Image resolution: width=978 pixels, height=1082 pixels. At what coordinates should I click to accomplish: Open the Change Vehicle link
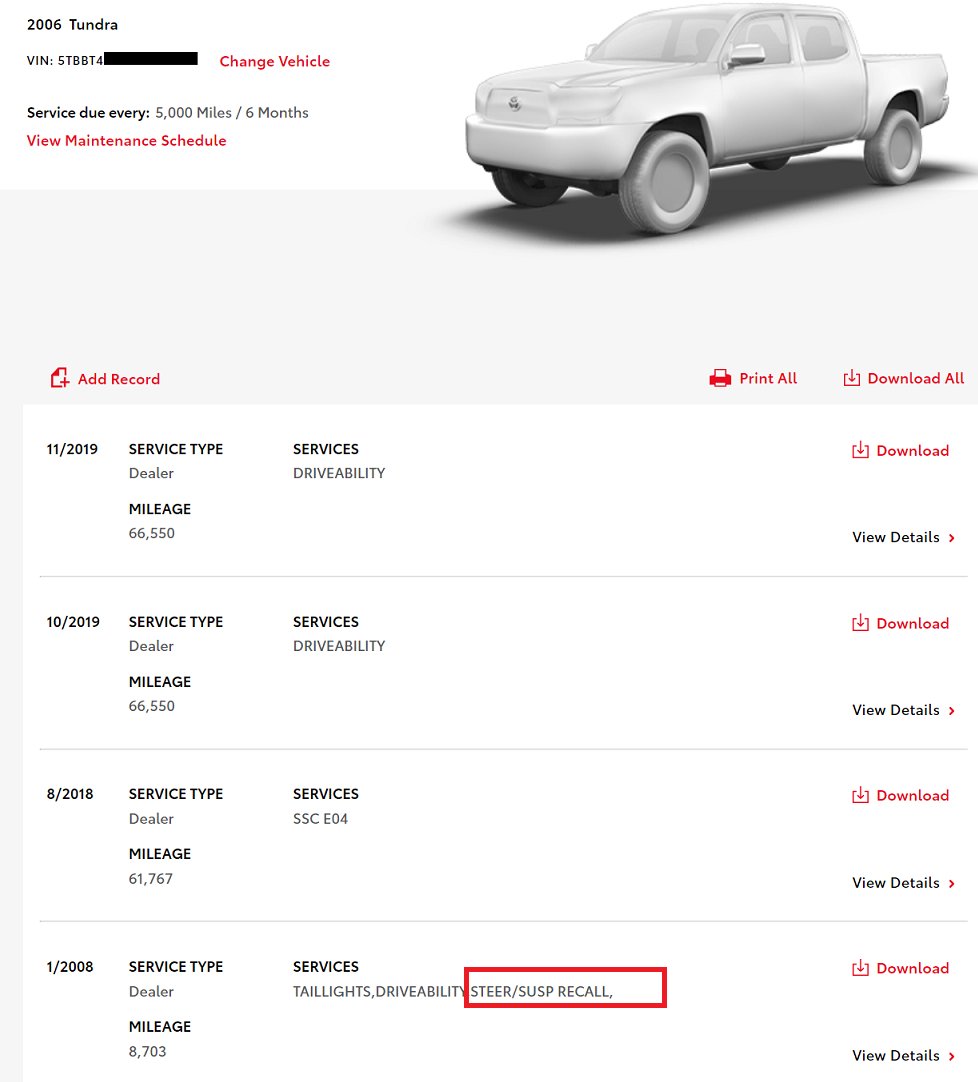point(275,61)
